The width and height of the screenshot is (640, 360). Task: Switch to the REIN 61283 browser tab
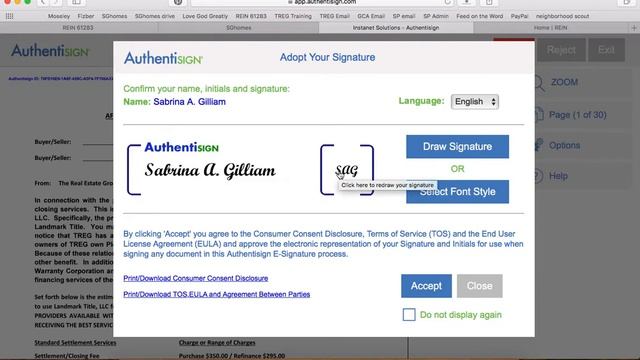point(78,28)
